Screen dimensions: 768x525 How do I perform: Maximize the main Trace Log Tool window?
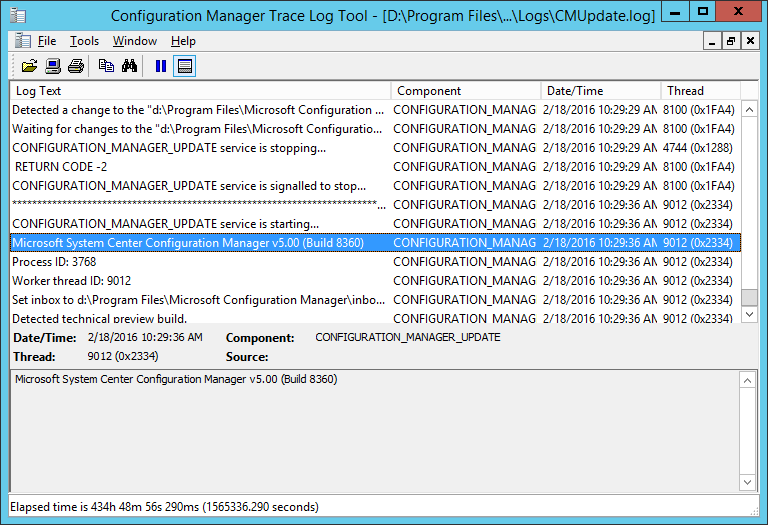coord(702,12)
